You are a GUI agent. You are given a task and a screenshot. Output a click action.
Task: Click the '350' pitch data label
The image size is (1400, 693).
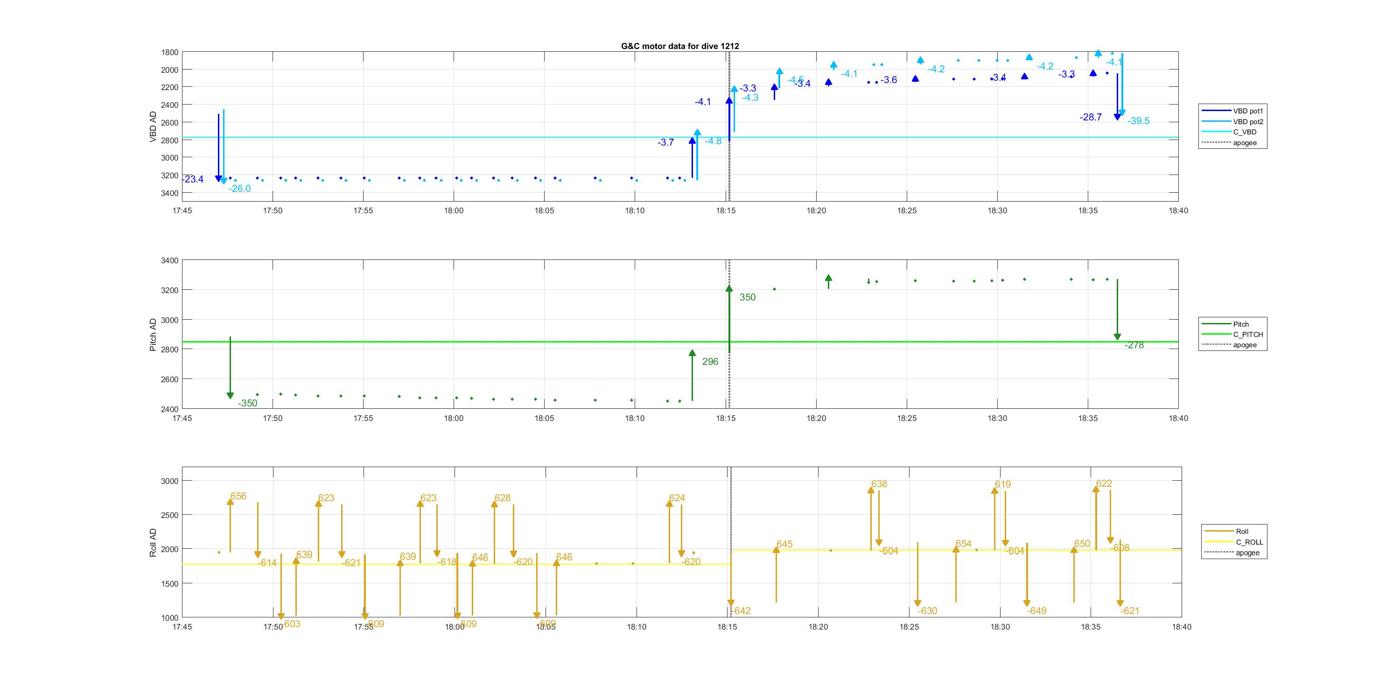[748, 298]
